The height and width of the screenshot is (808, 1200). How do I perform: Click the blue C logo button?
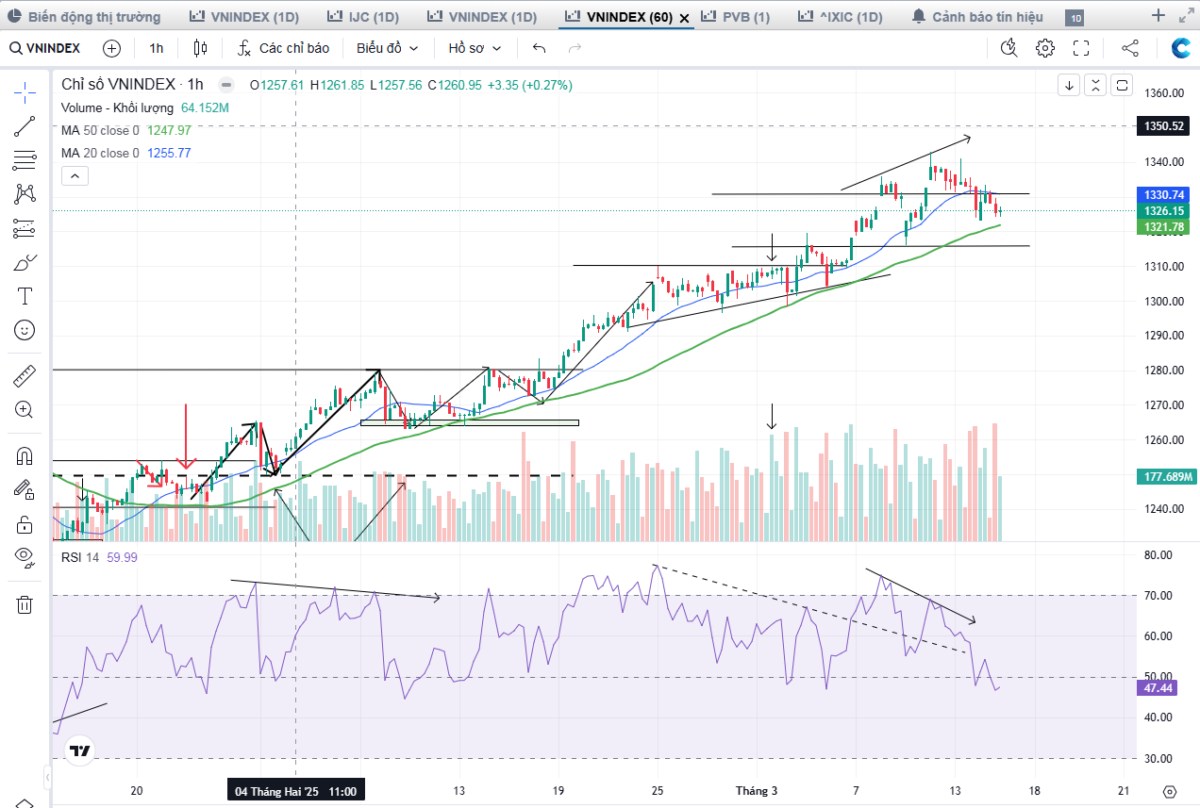[1181, 48]
